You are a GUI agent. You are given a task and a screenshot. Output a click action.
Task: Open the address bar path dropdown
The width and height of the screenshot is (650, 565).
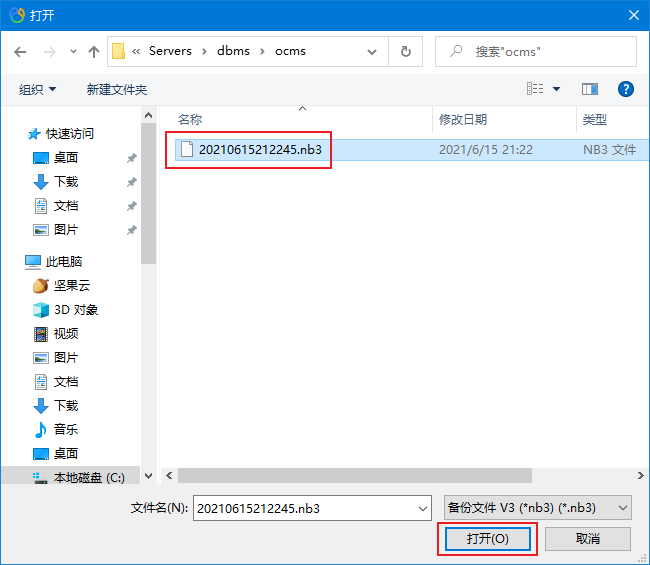pyautogui.click(x=372, y=51)
